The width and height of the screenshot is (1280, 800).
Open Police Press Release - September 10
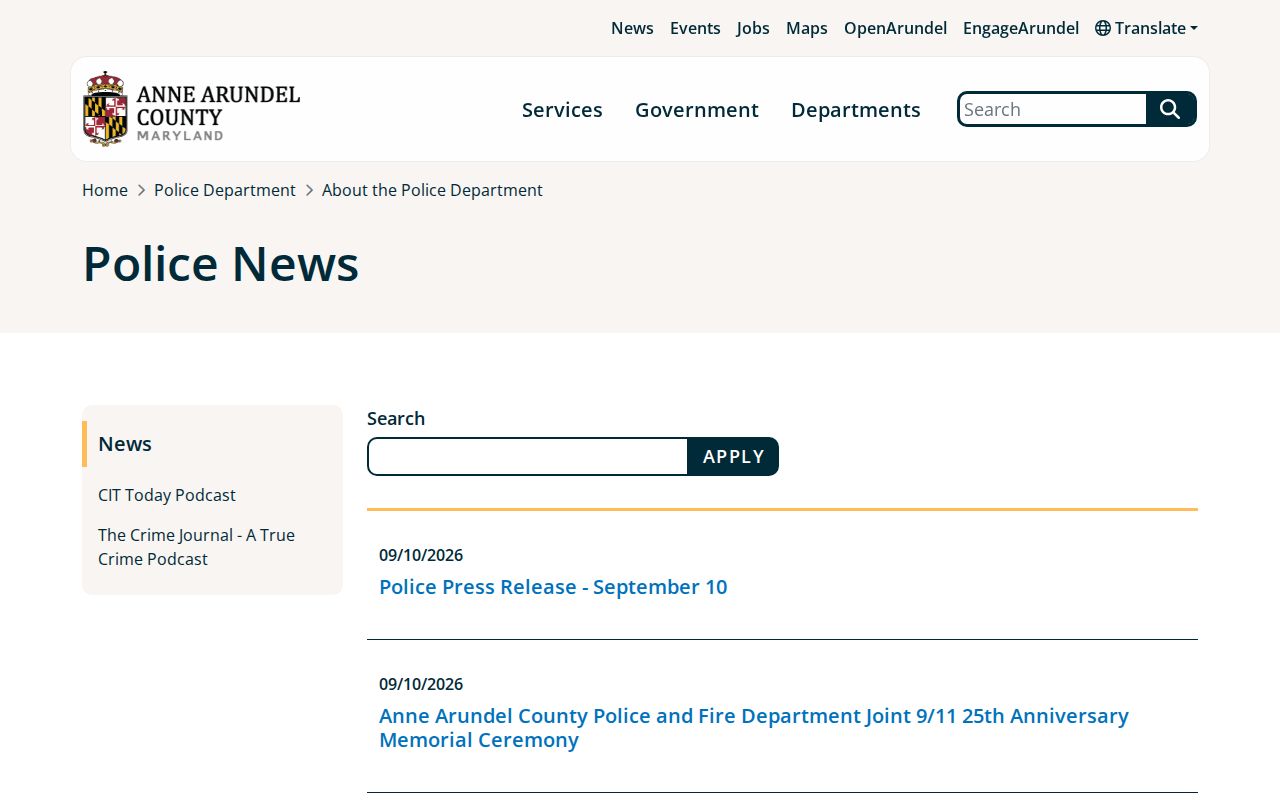553,587
